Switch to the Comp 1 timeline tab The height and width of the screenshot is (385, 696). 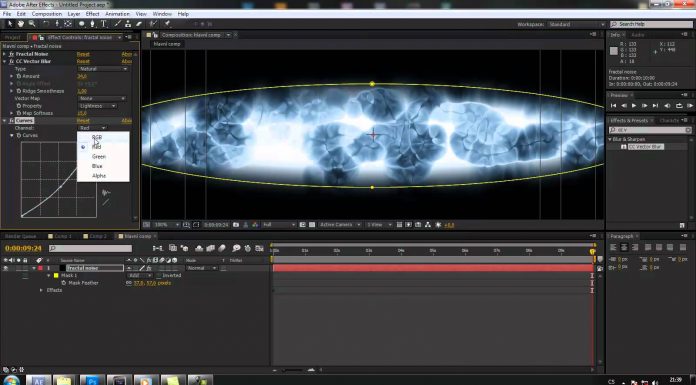(60, 236)
